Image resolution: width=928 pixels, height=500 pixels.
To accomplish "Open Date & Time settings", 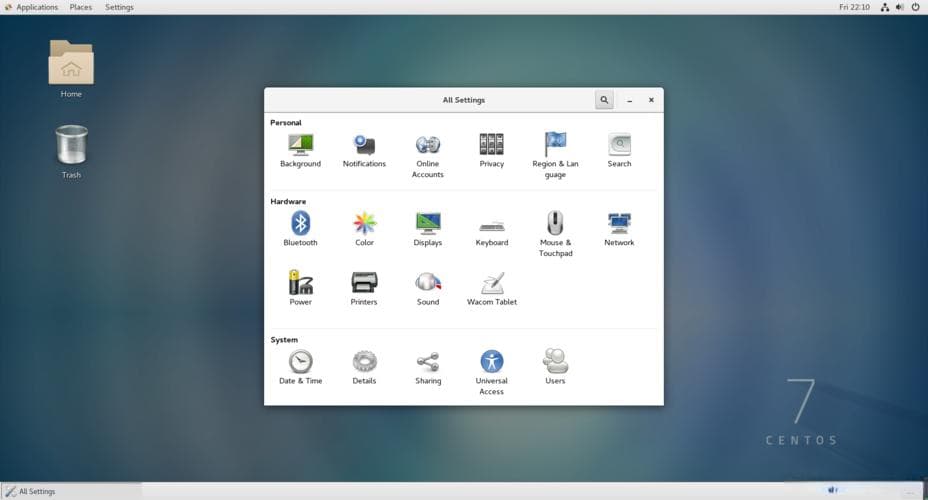I will [x=301, y=368].
